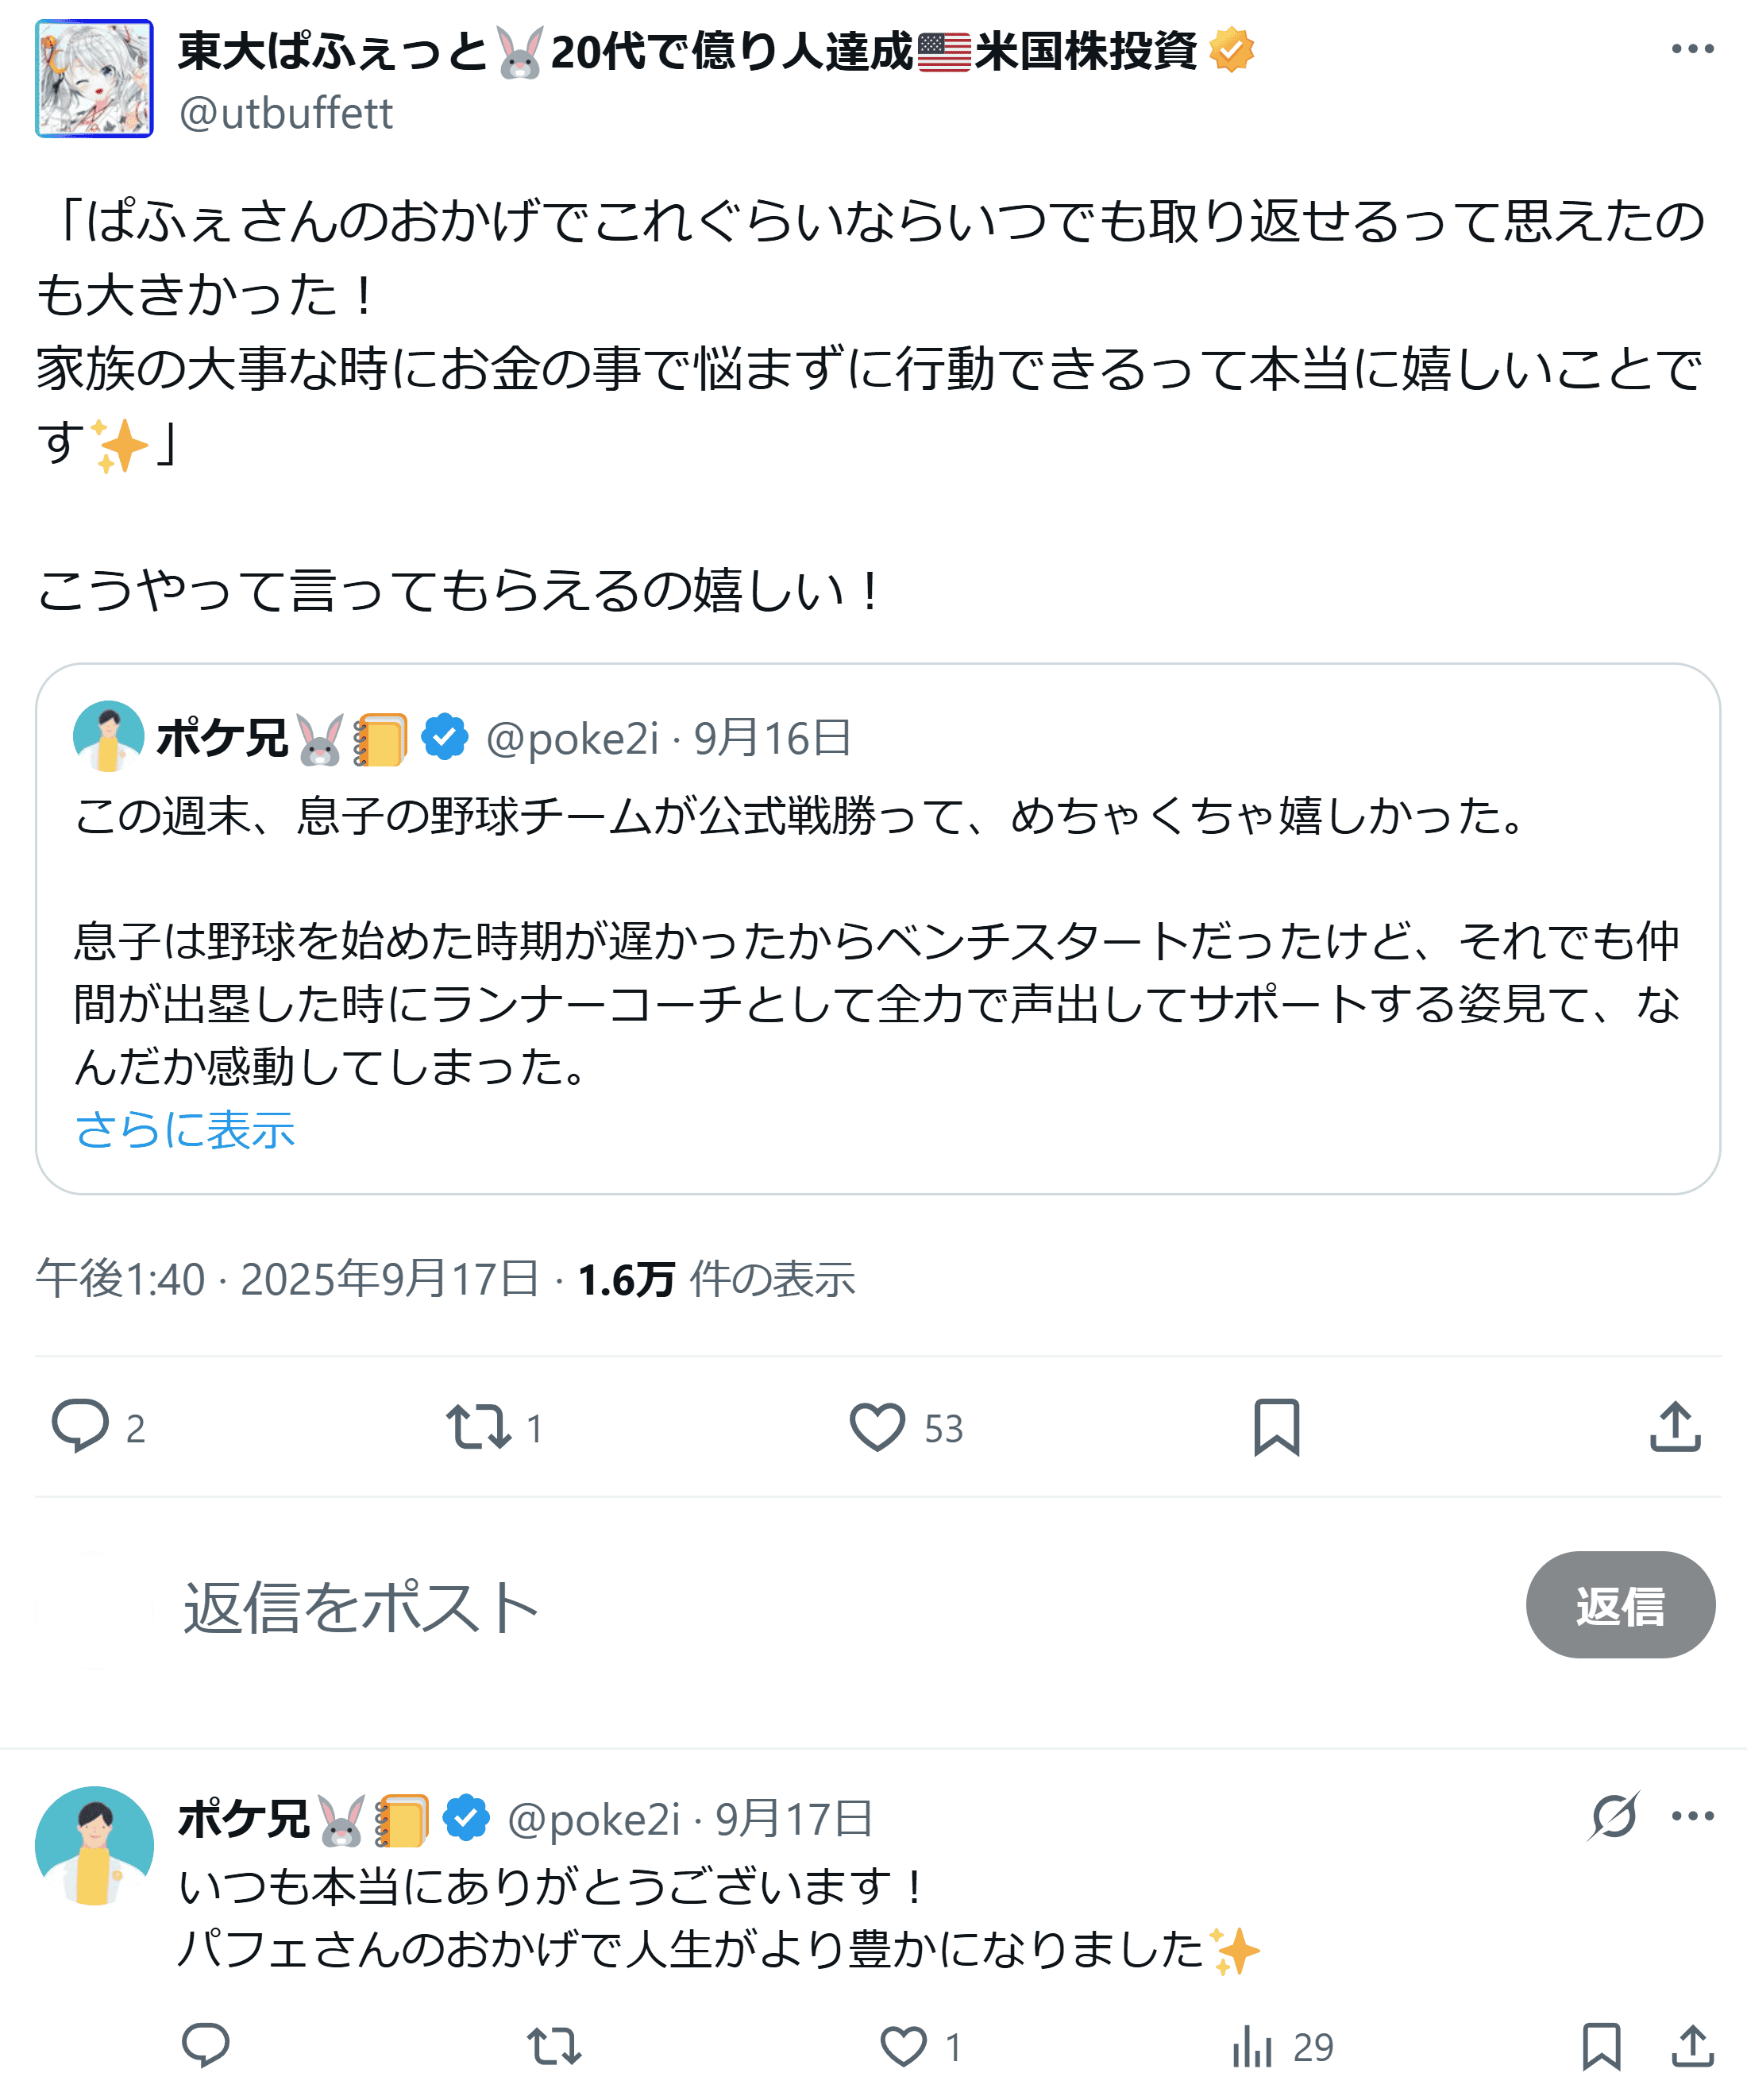This screenshot has width=1747, height=2100.
Task: Open replies on the main post
Action: coord(80,1427)
